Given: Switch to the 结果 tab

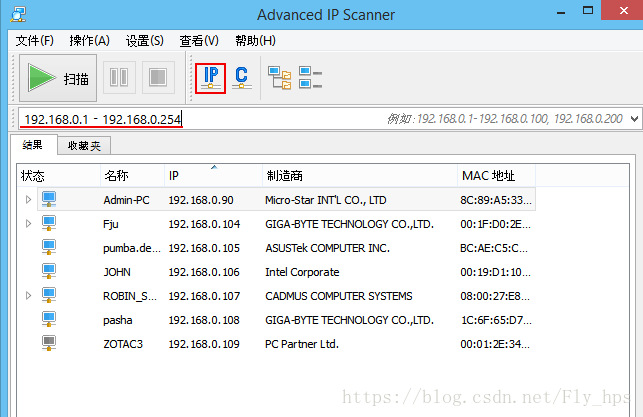Looking at the screenshot, I should pyautogui.click(x=33, y=145).
